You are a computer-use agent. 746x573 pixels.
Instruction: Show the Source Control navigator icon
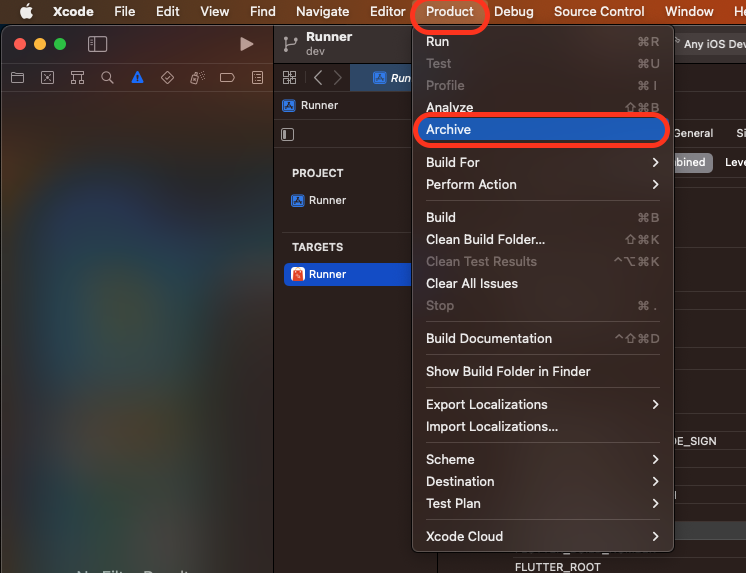coord(48,78)
